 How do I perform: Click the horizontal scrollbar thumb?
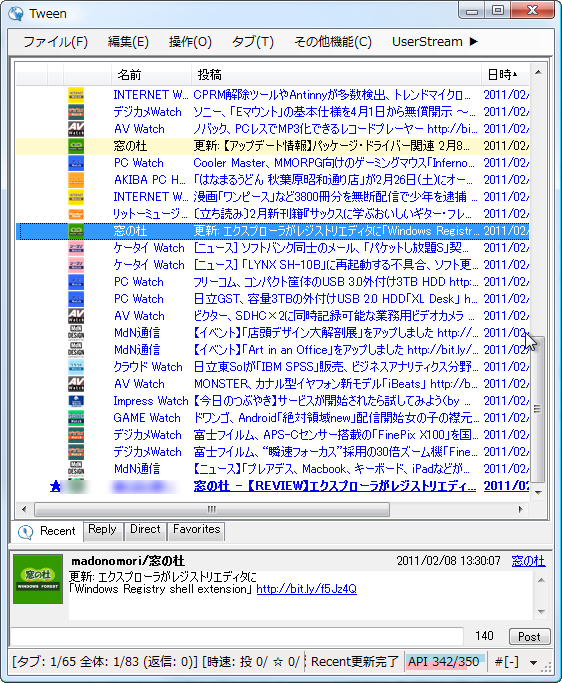(x=212, y=509)
